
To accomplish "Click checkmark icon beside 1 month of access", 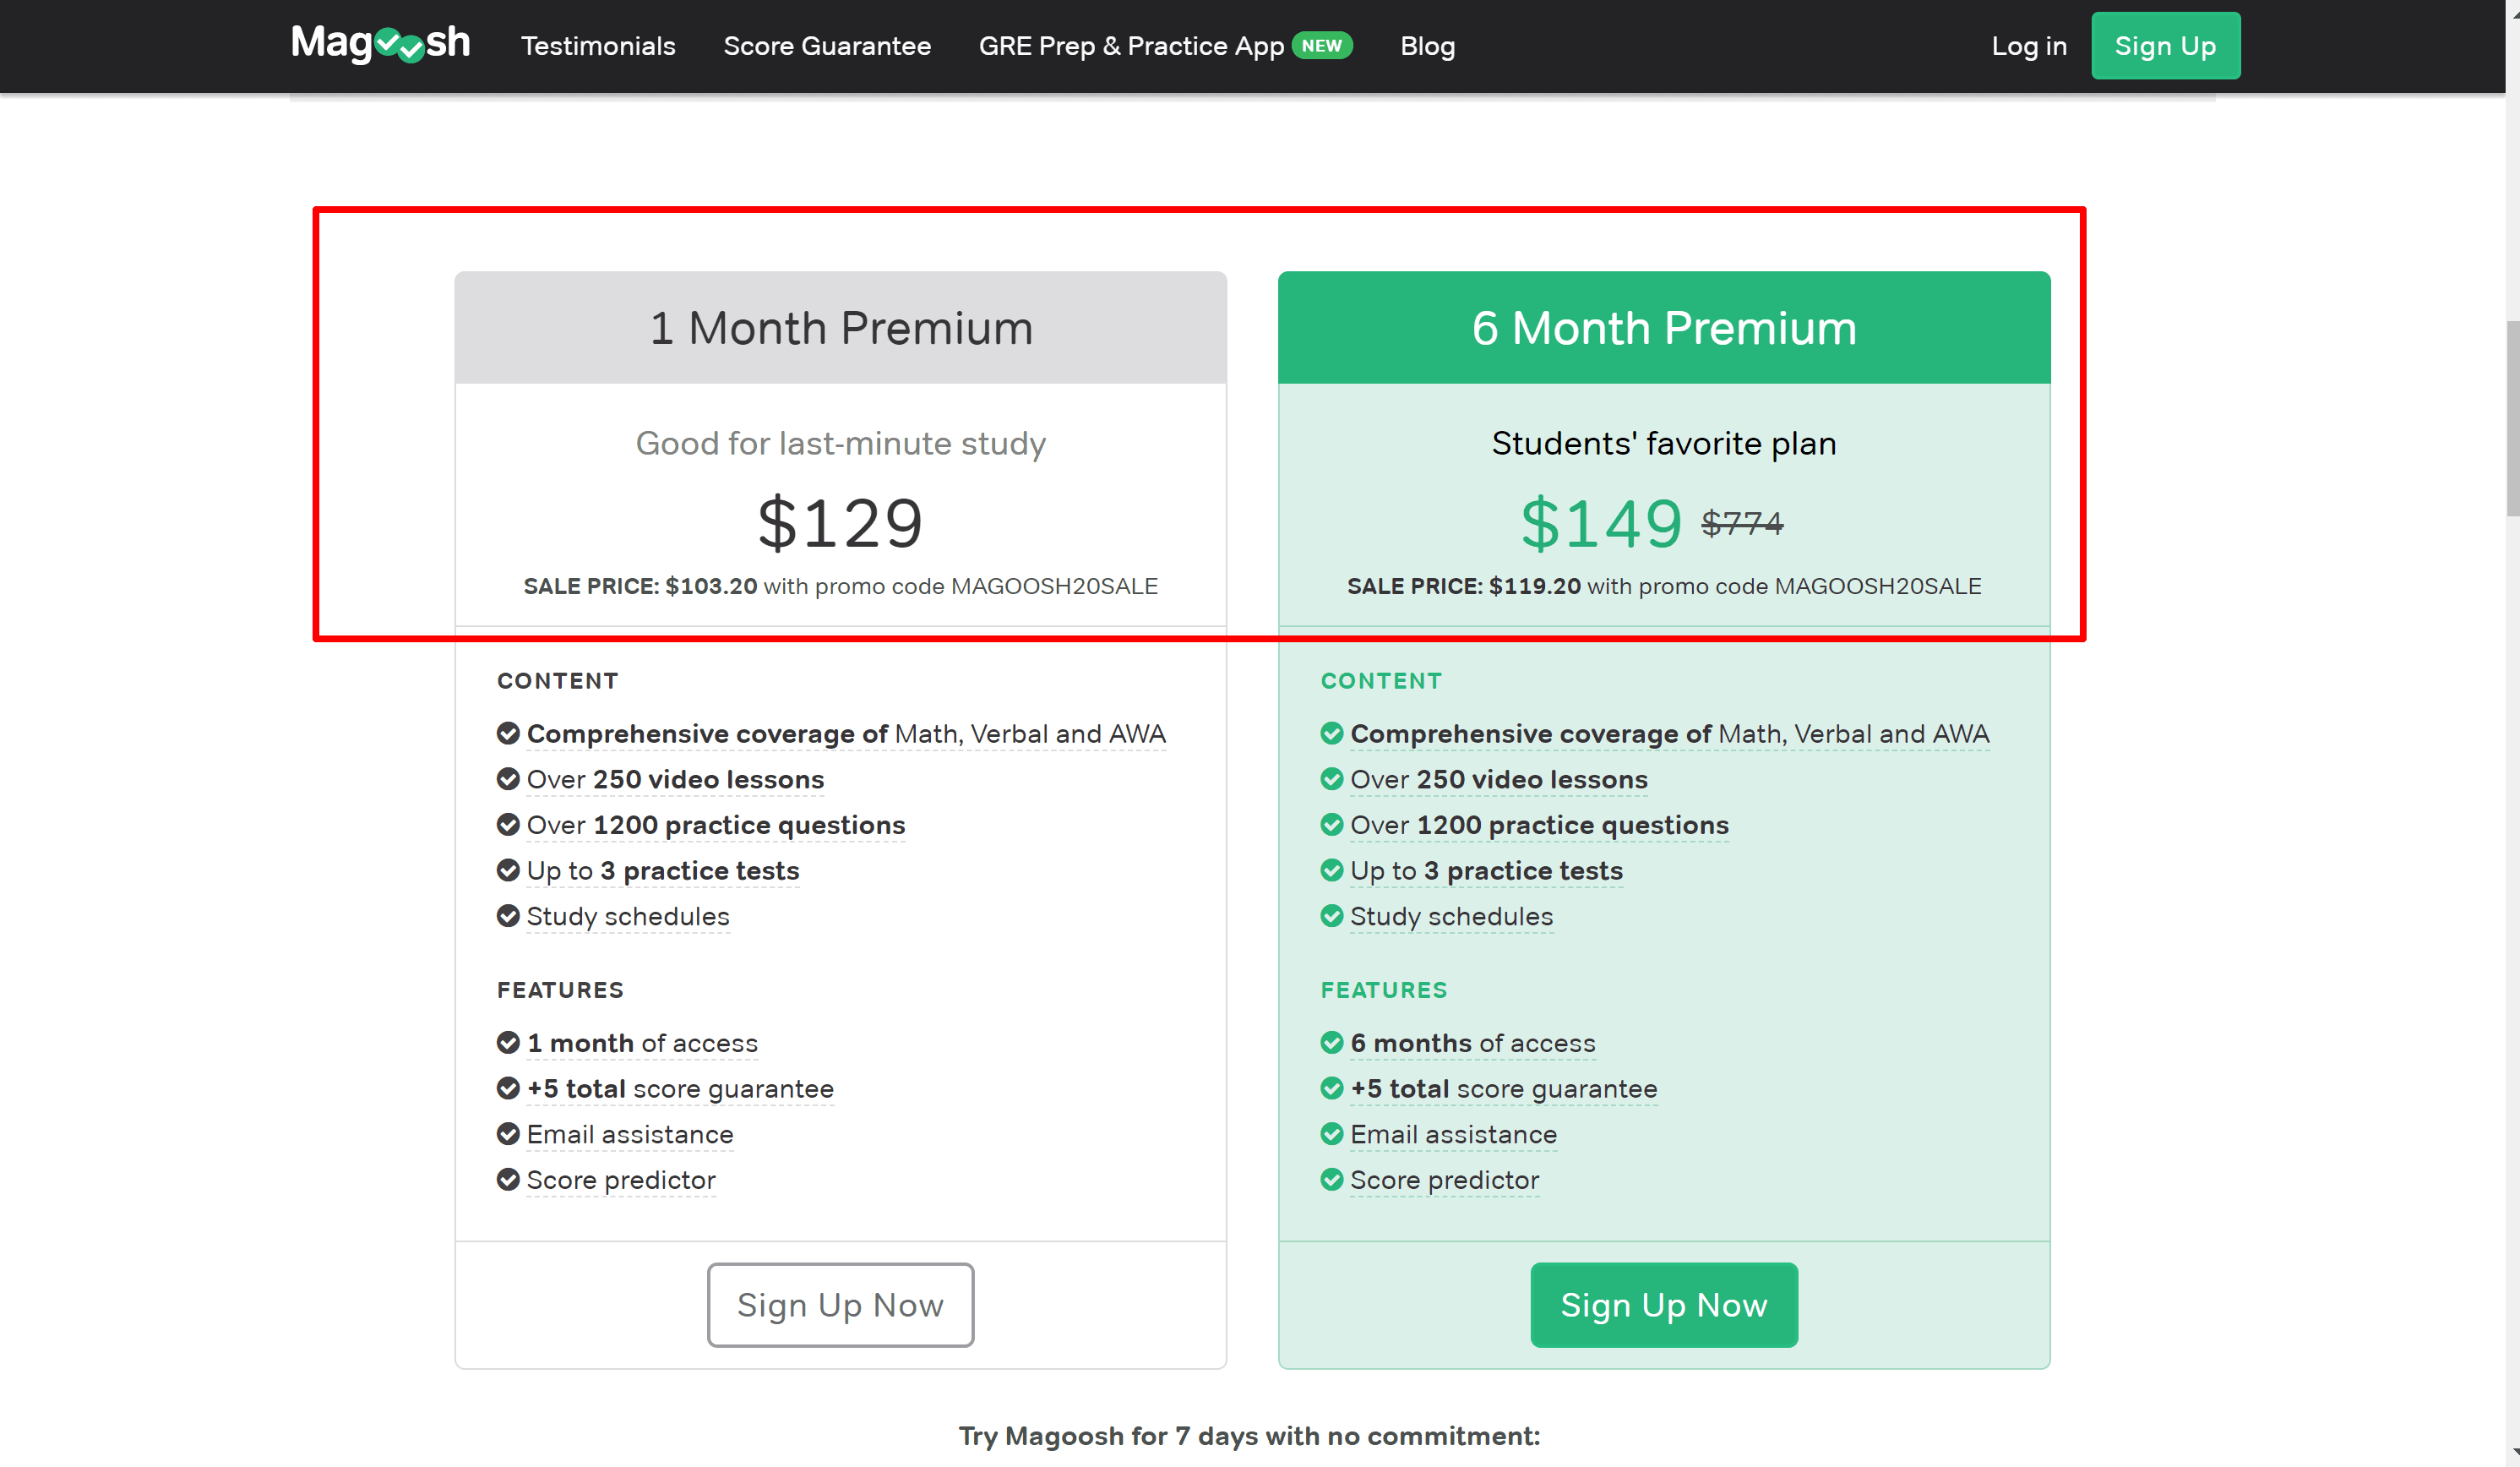I will pyautogui.click(x=508, y=1042).
